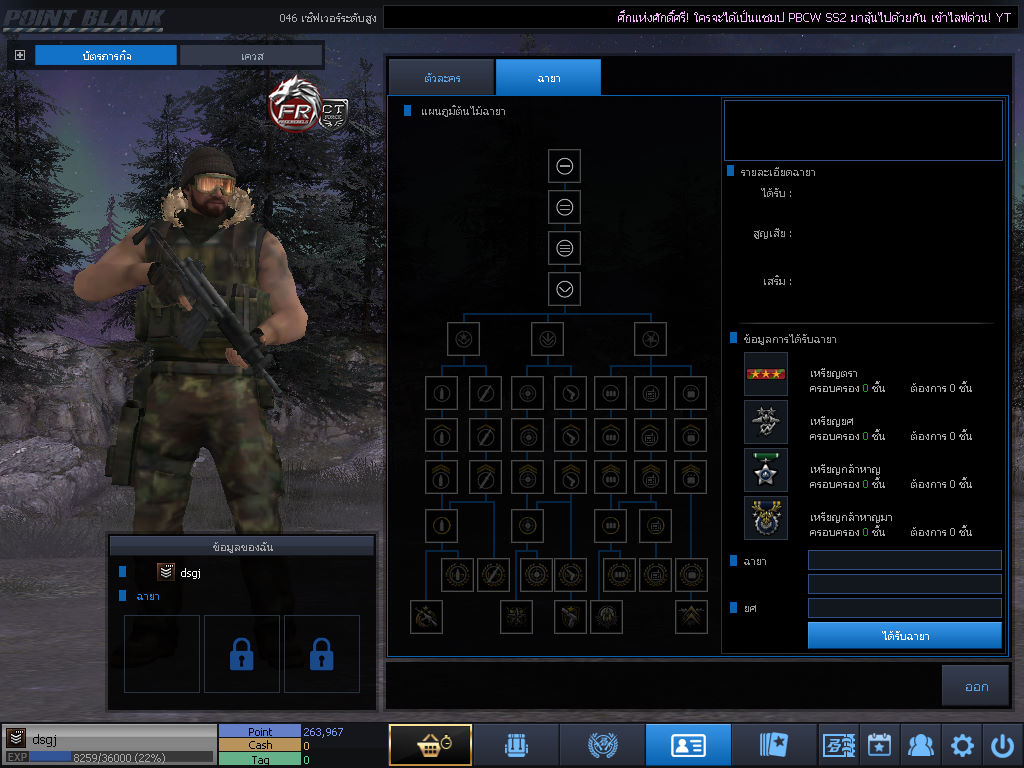Click the green-ribbon star medal icon
Image resolution: width=1024 pixels, height=768 pixels.
(x=766, y=470)
